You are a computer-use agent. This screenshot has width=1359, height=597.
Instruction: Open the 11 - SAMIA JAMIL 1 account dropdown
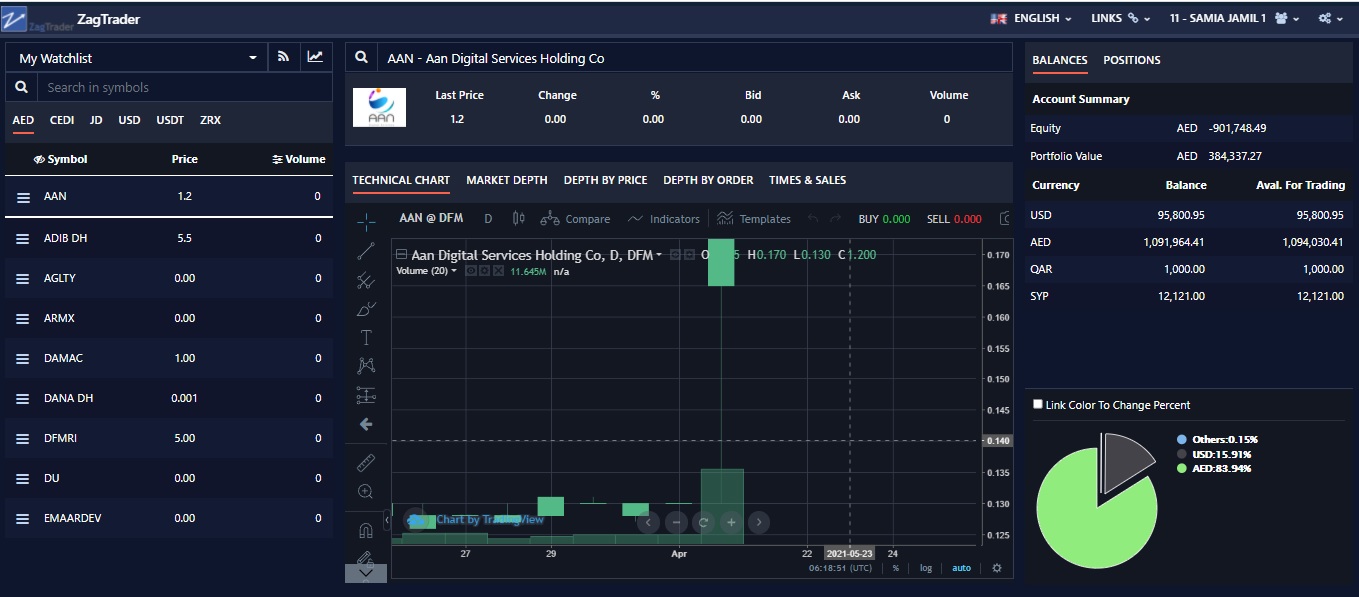click(x=1234, y=18)
